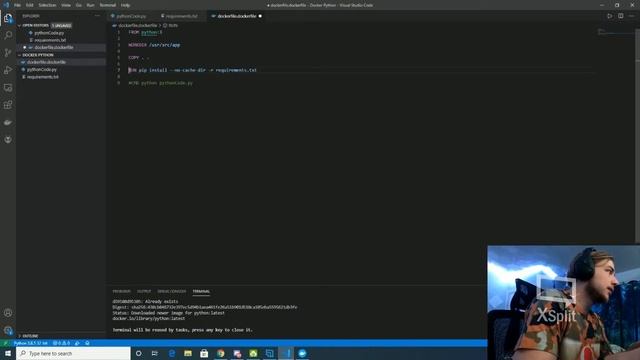
Task: Switch to the Output panel tab
Action: (x=144, y=291)
